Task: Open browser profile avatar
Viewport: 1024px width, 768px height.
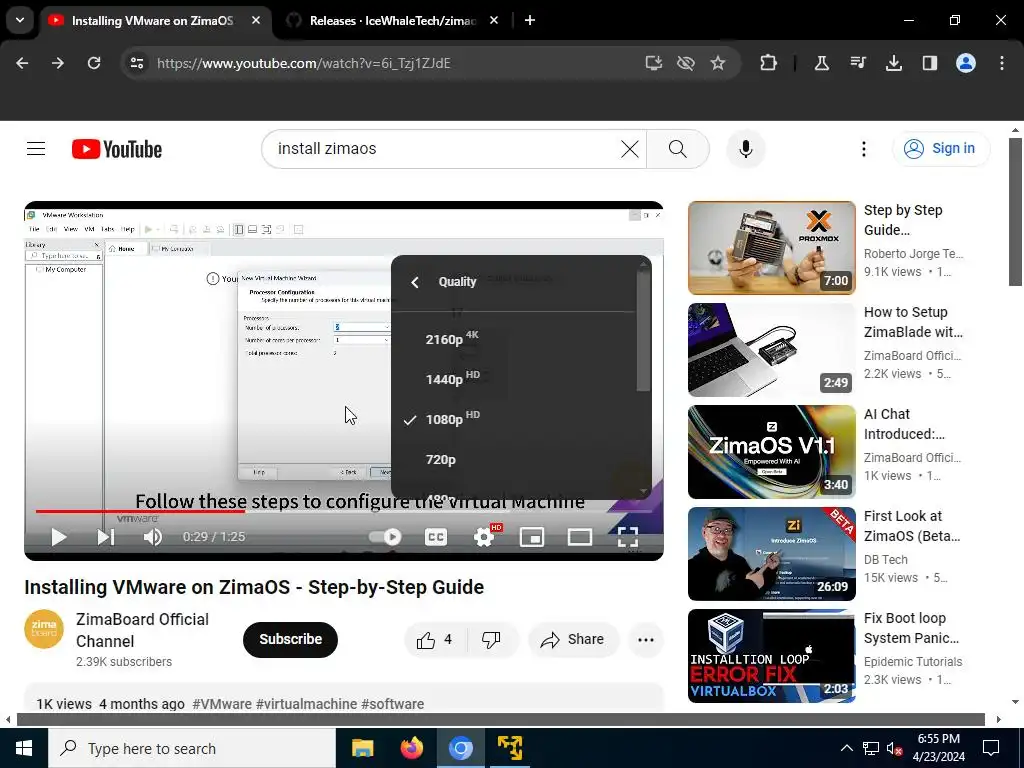Action: [966, 63]
